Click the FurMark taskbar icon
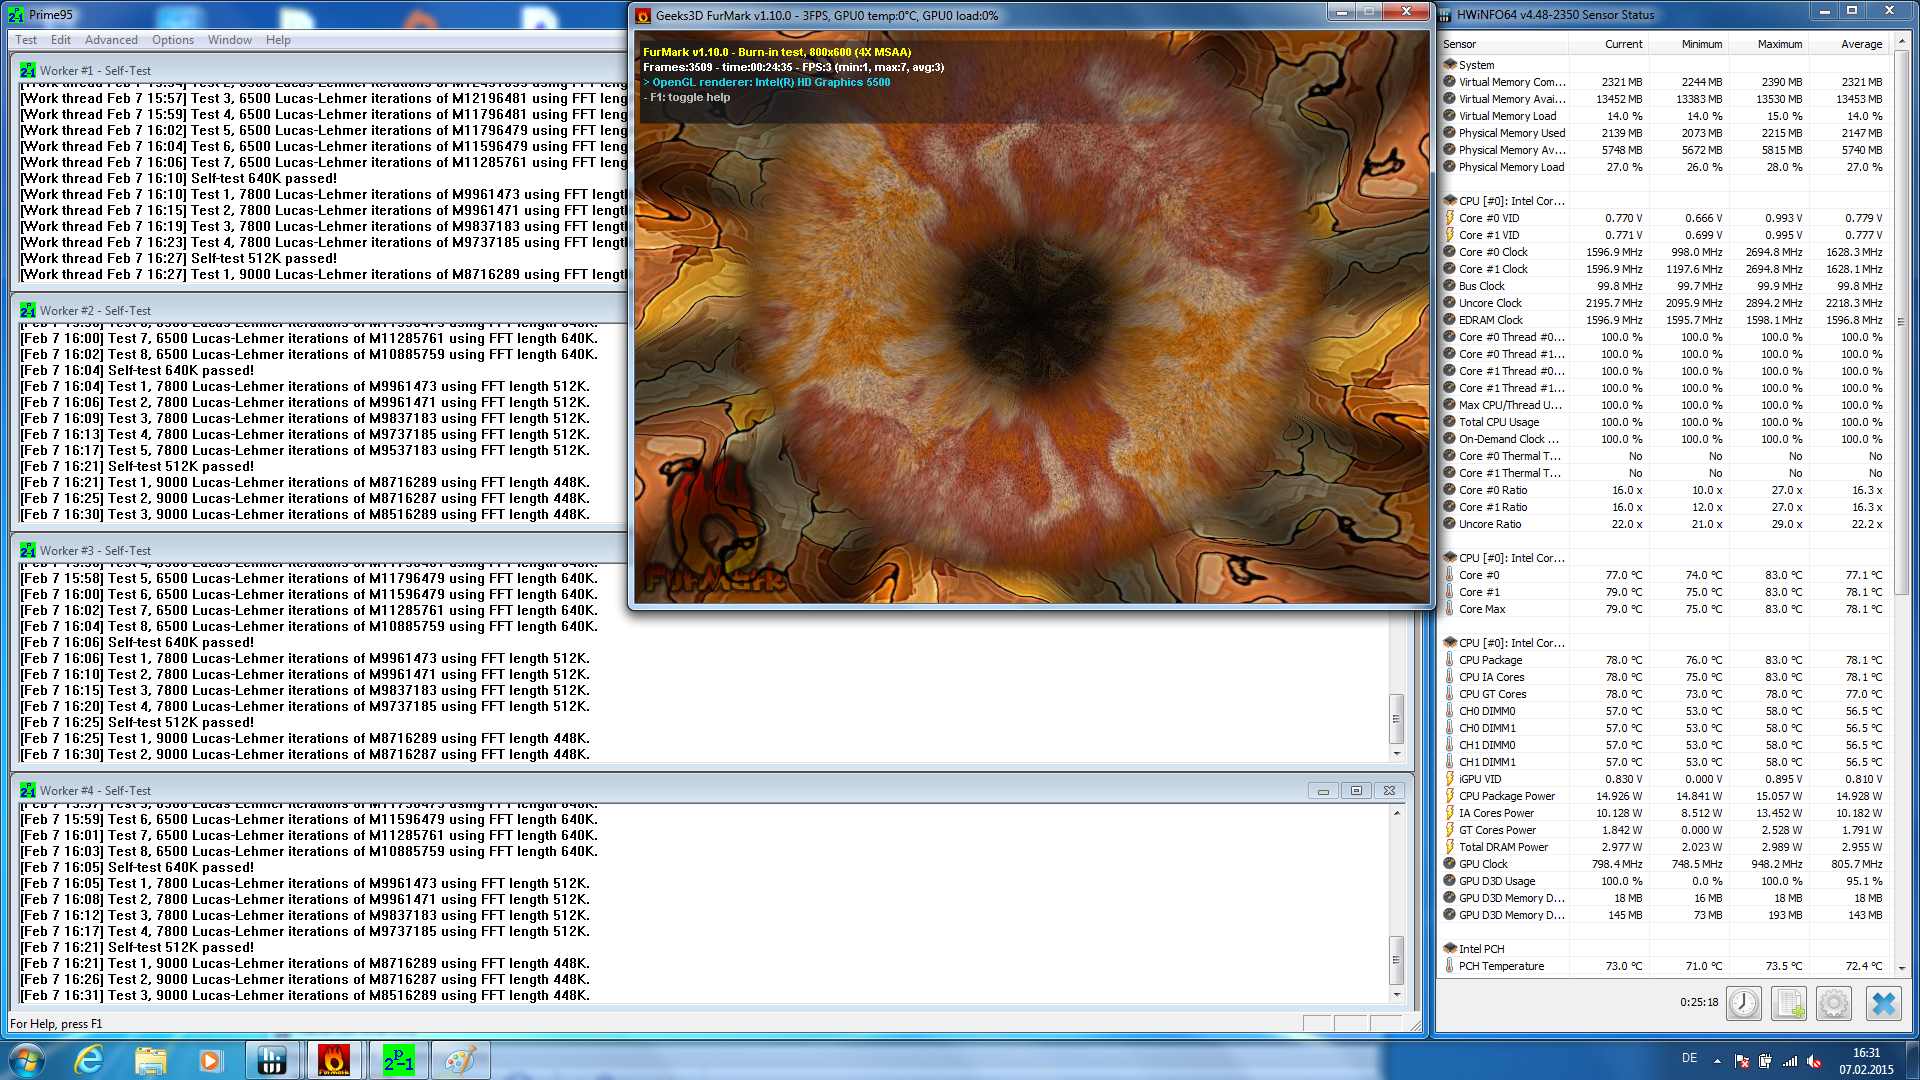Image resolution: width=1920 pixels, height=1080 pixels. 334,1060
